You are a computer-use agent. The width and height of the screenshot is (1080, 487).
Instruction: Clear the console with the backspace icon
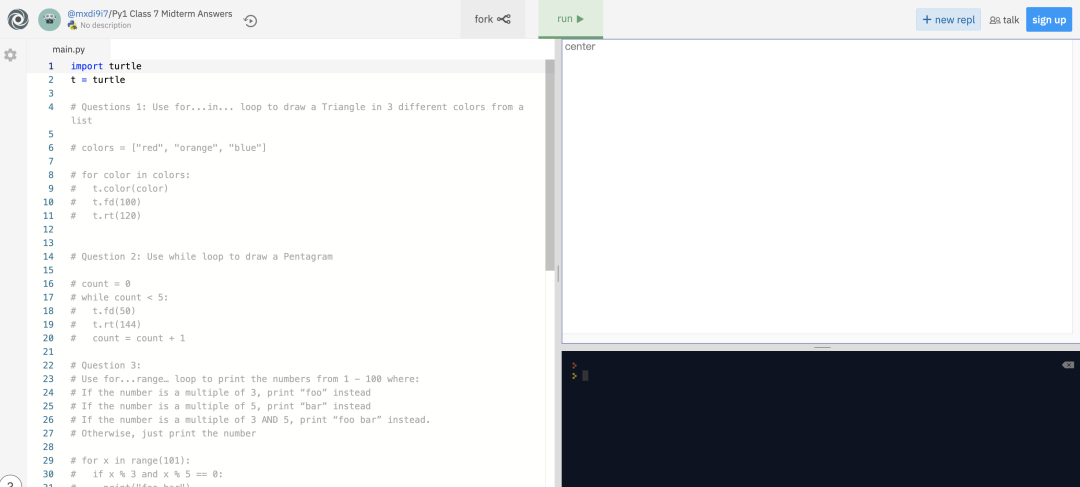pyautogui.click(x=1067, y=365)
